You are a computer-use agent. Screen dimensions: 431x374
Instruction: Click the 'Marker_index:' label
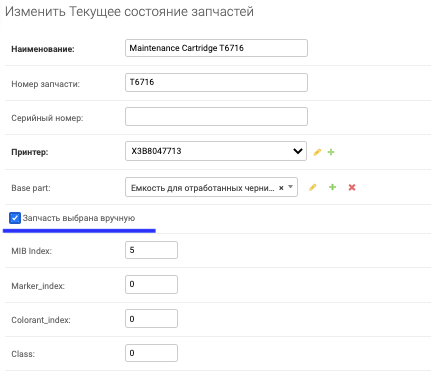coord(38,286)
